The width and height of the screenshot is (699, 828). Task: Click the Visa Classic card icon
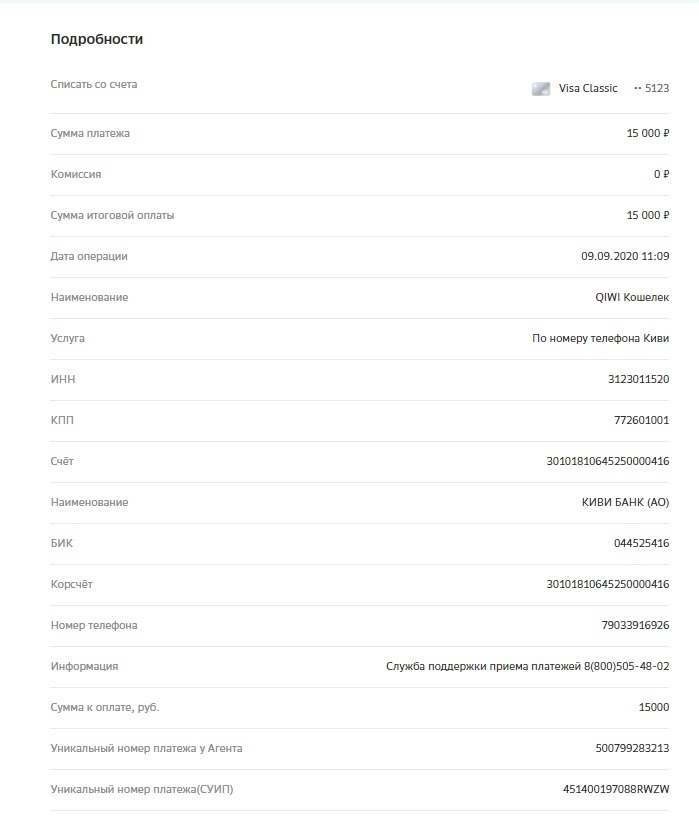click(x=540, y=89)
